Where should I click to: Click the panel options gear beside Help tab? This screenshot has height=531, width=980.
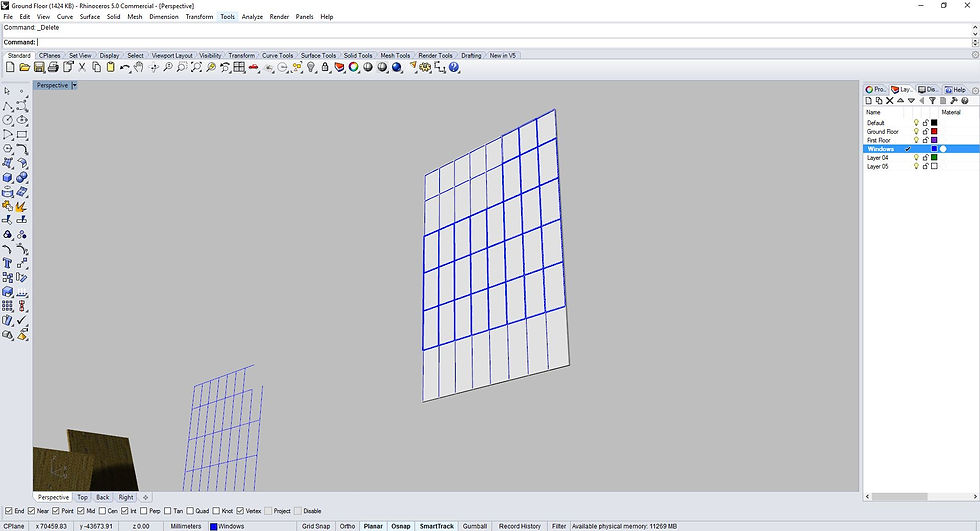[x=975, y=90]
